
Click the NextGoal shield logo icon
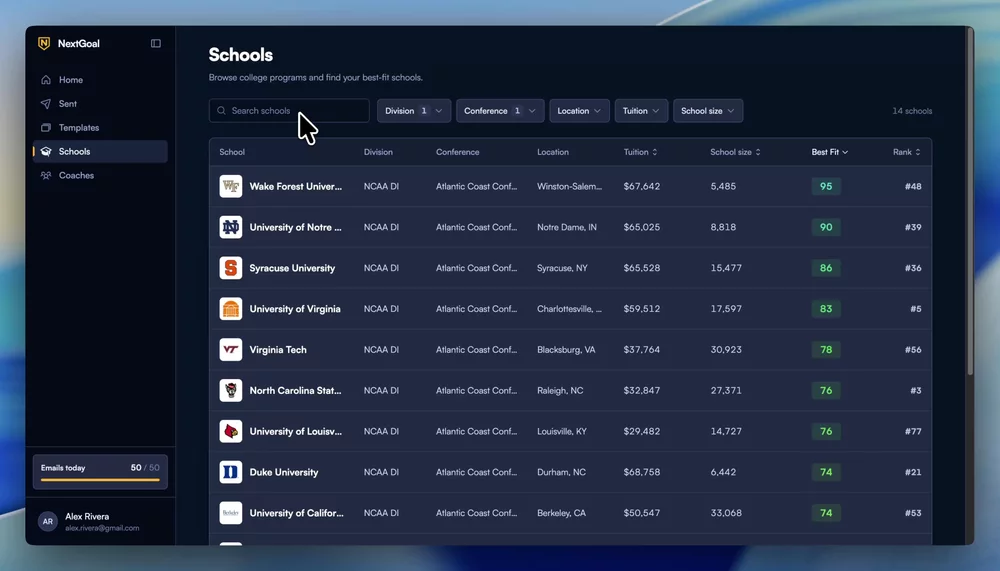pyautogui.click(x=44, y=43)
